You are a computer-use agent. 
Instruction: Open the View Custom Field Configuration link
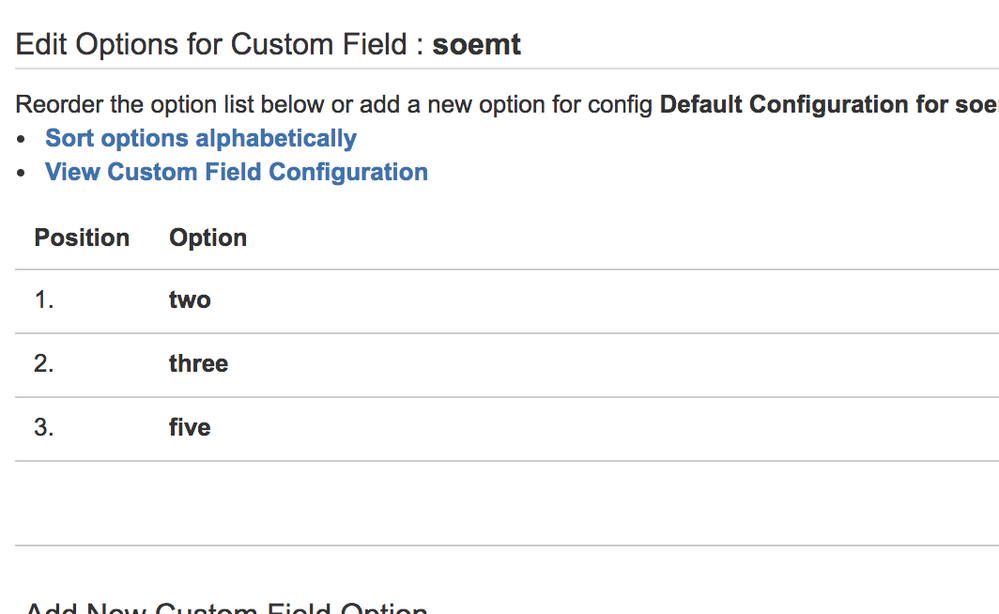(236, 172)
